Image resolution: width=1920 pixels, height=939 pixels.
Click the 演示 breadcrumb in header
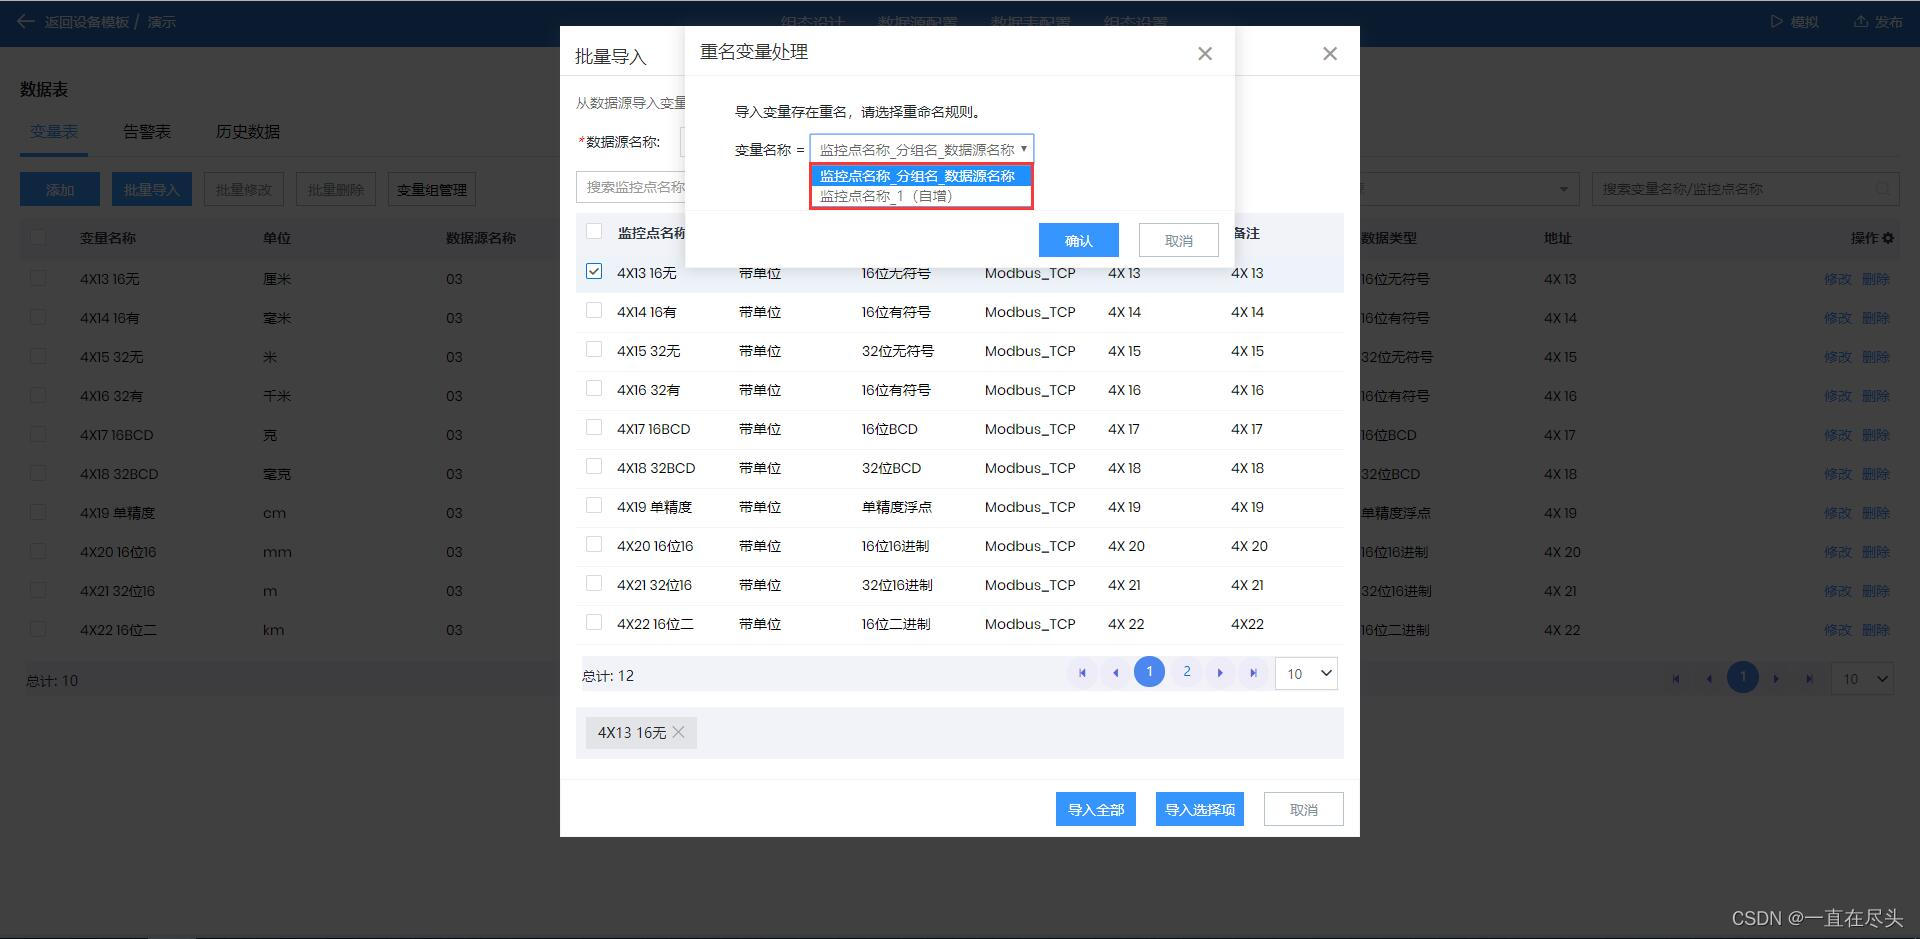point(161,21)
